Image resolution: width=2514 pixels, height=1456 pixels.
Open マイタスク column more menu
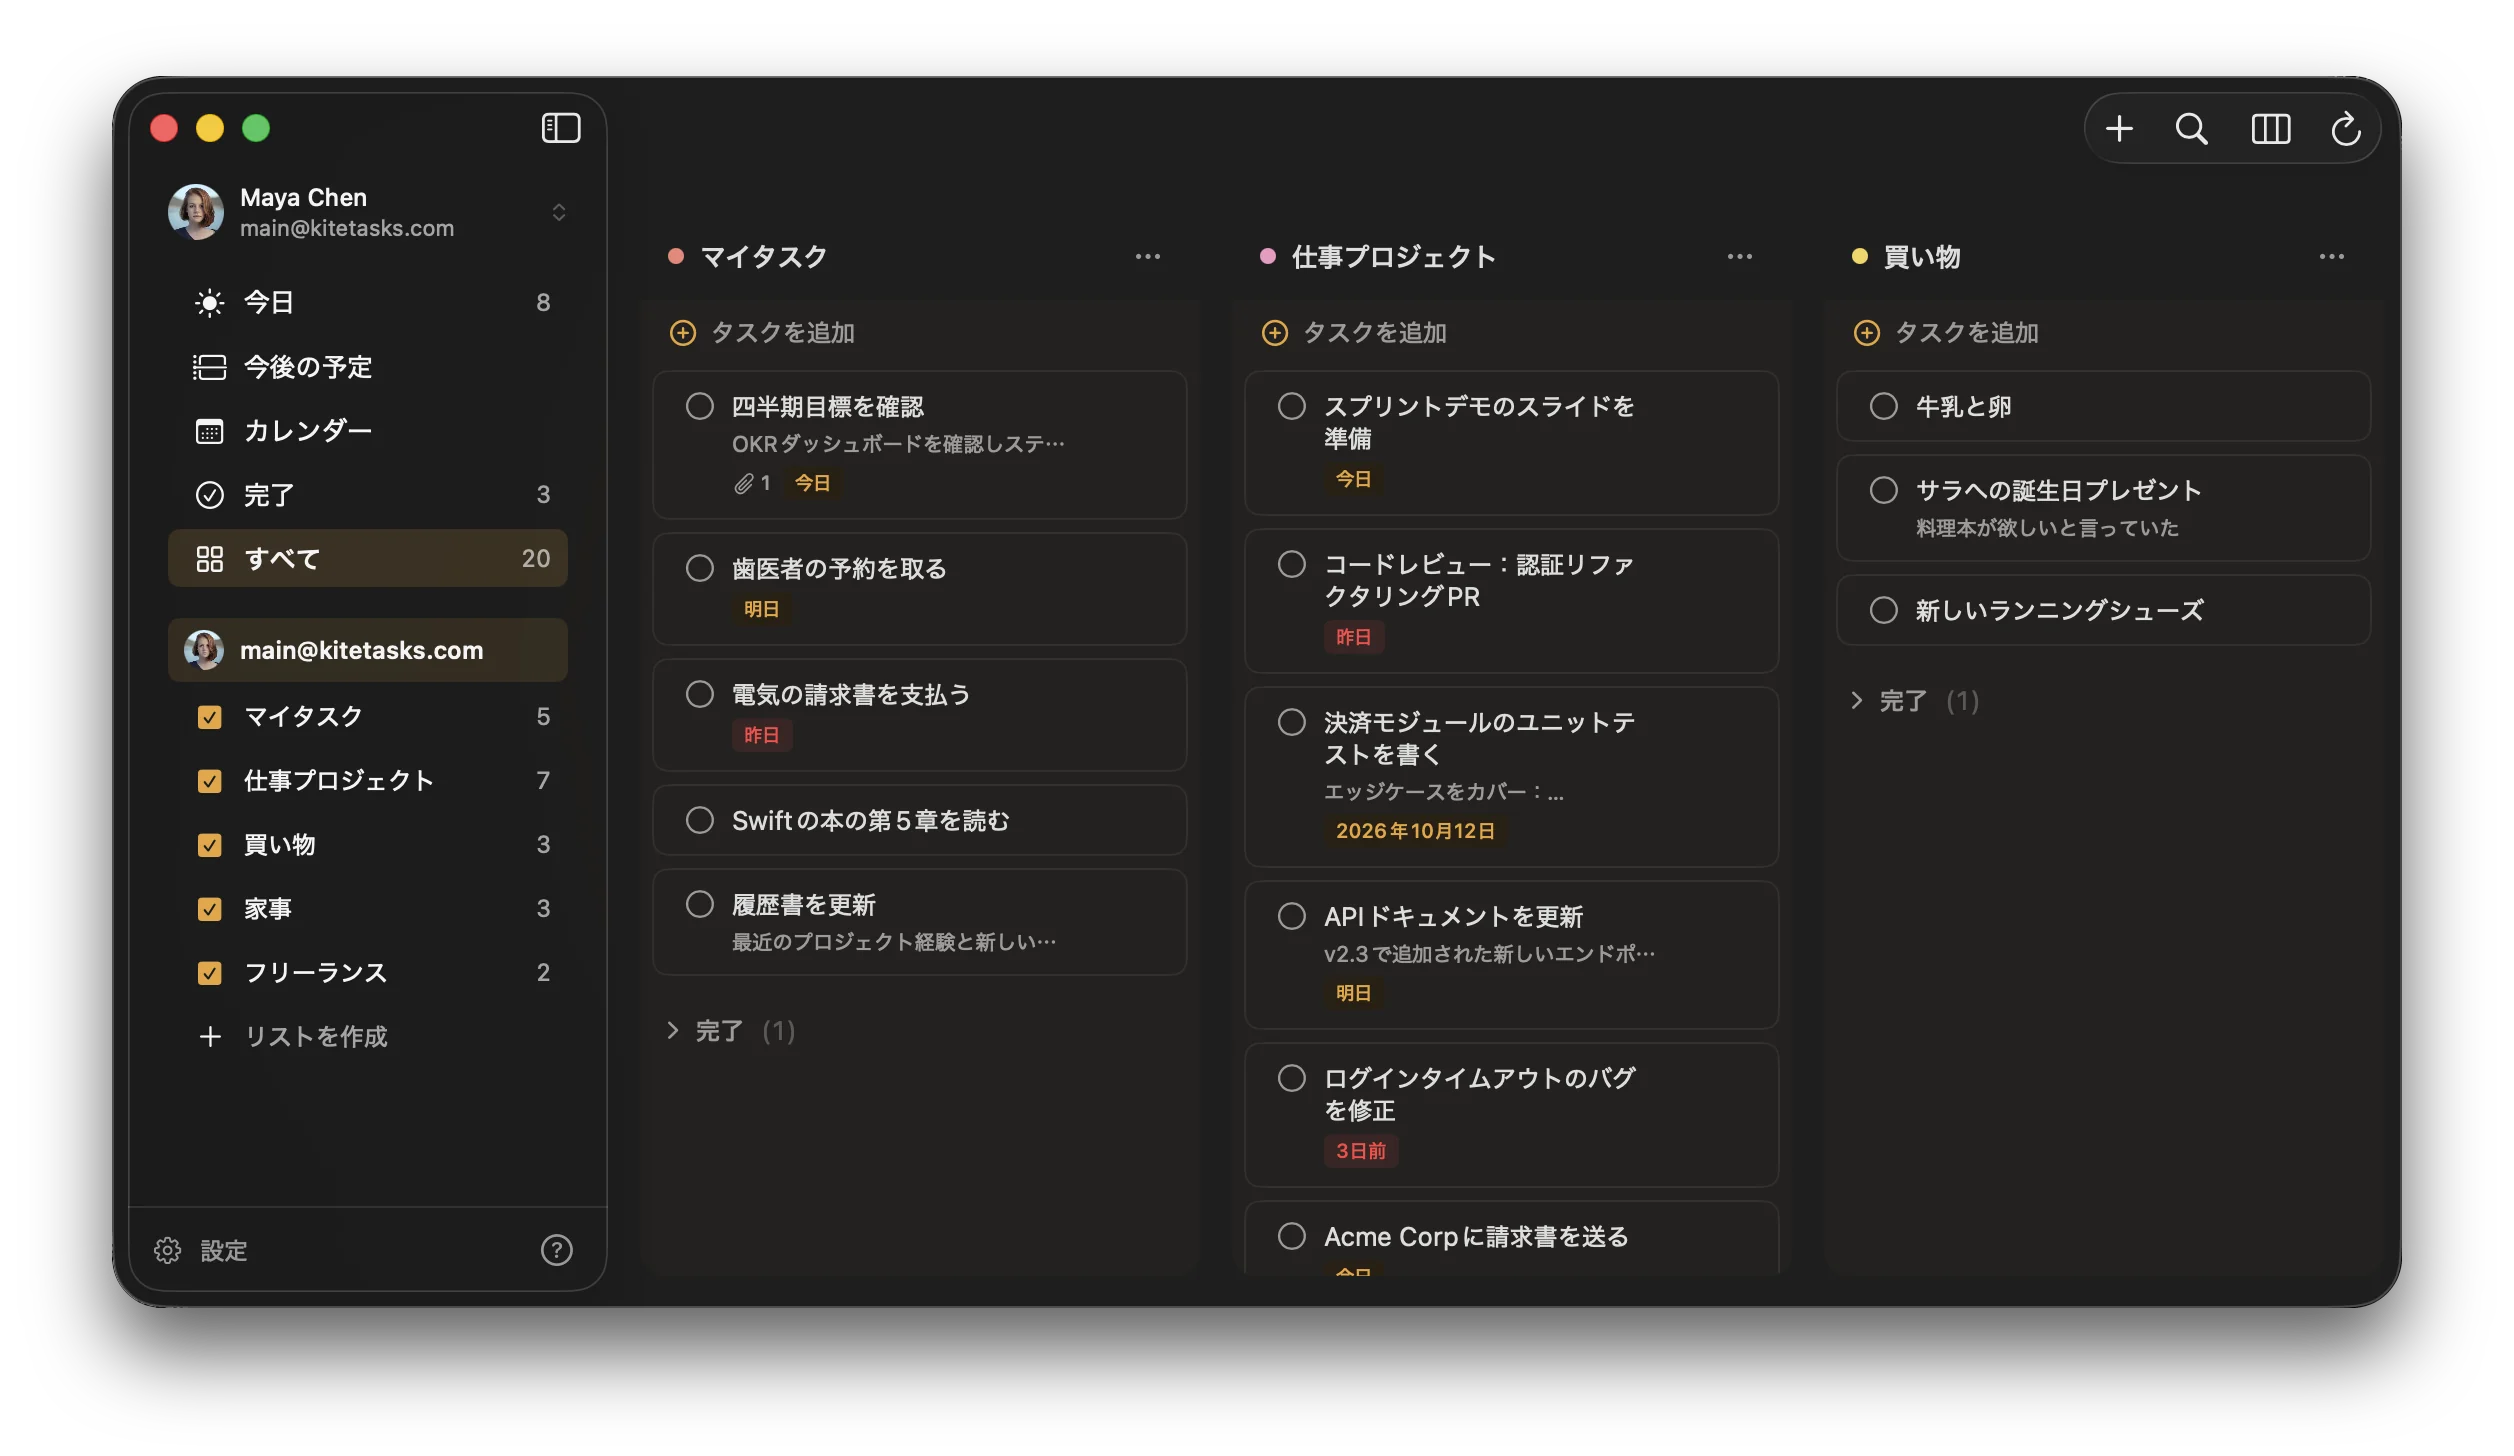click(1148, 256)
